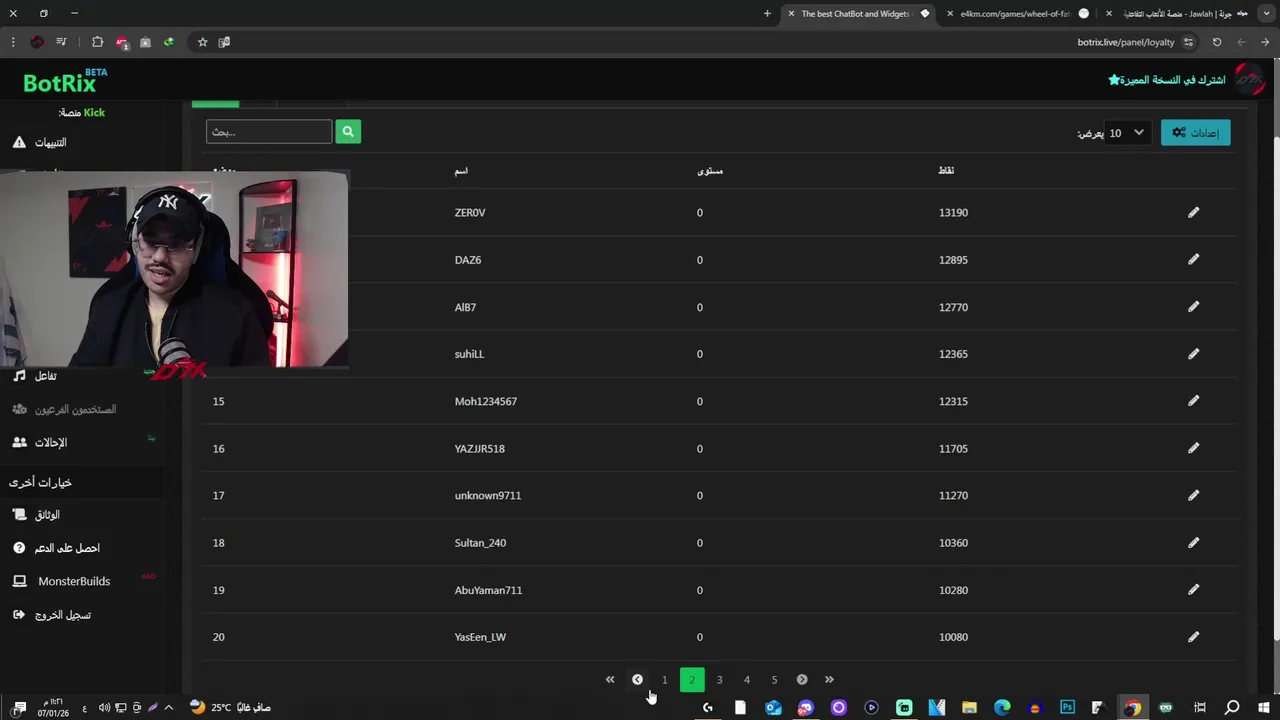1280x720 pixels.
Task: Click the BotRix logo
Action: [x=65, y=81]
